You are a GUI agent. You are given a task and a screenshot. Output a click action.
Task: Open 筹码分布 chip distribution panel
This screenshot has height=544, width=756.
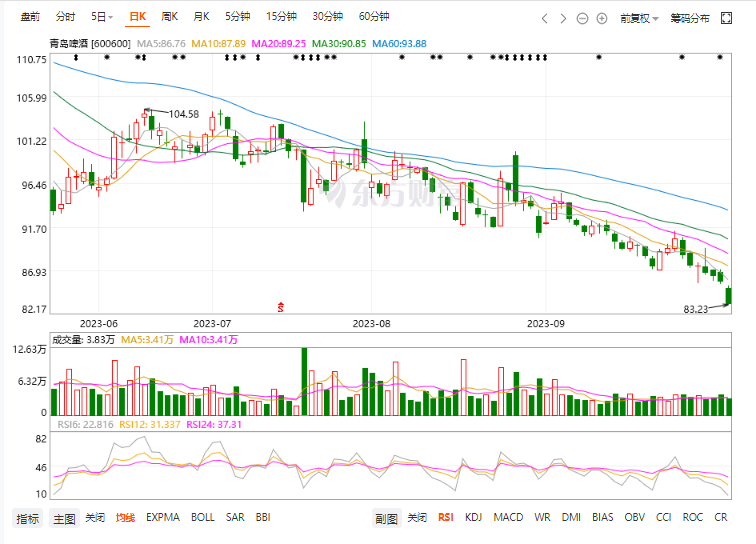coord(690,18)
